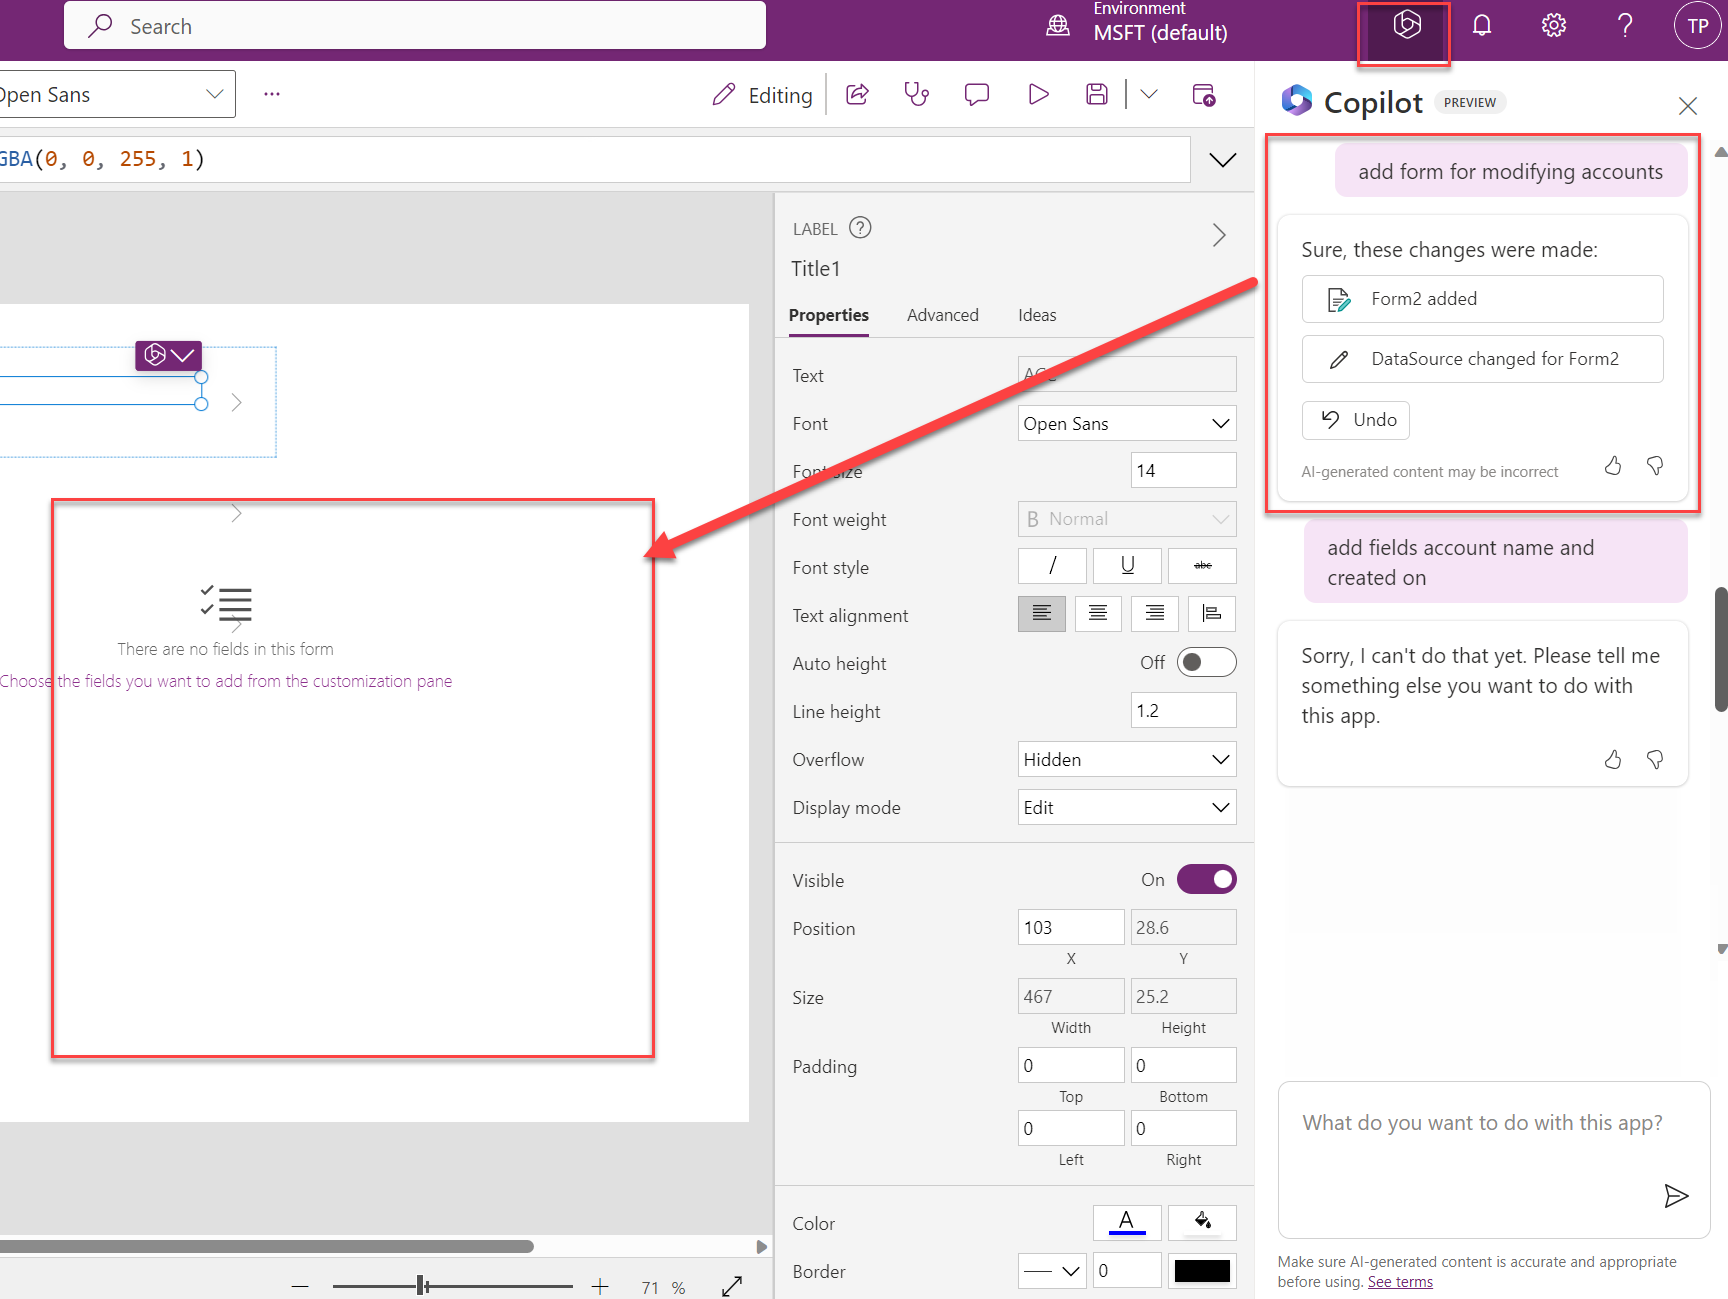
Task: Click Undo in Copilot response
Action: tap(1356, 421)
